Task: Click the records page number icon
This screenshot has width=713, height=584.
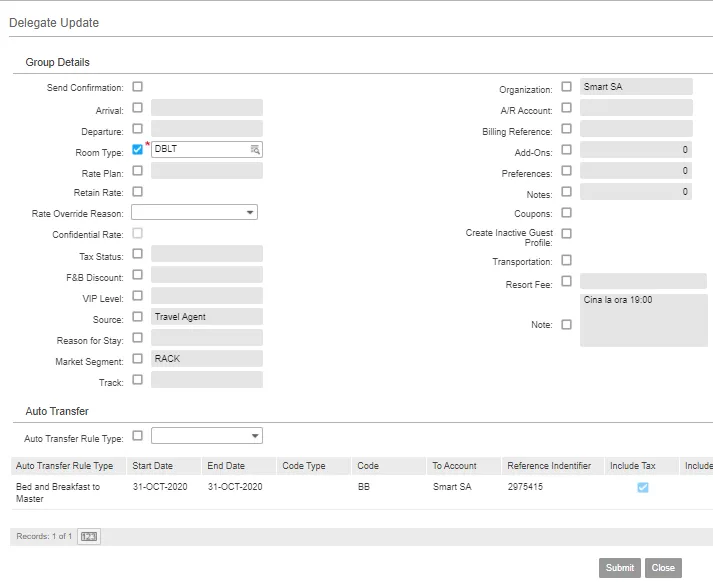Action: point(89,537)
